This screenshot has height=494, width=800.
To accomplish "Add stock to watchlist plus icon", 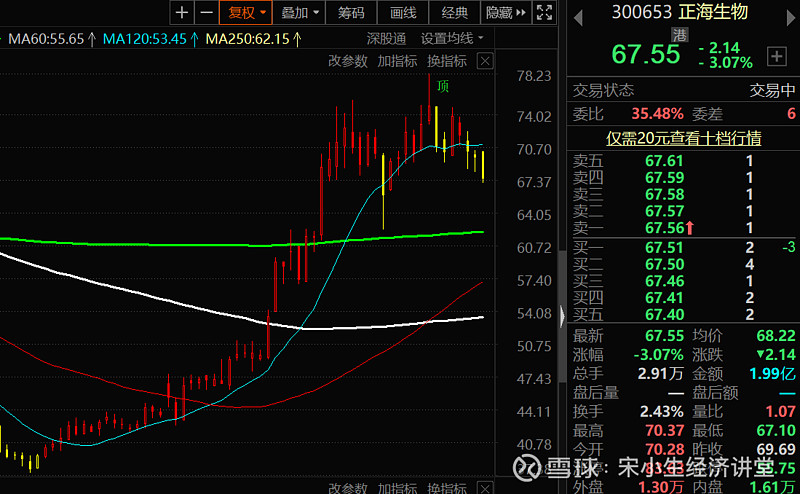I will (777, 56).
